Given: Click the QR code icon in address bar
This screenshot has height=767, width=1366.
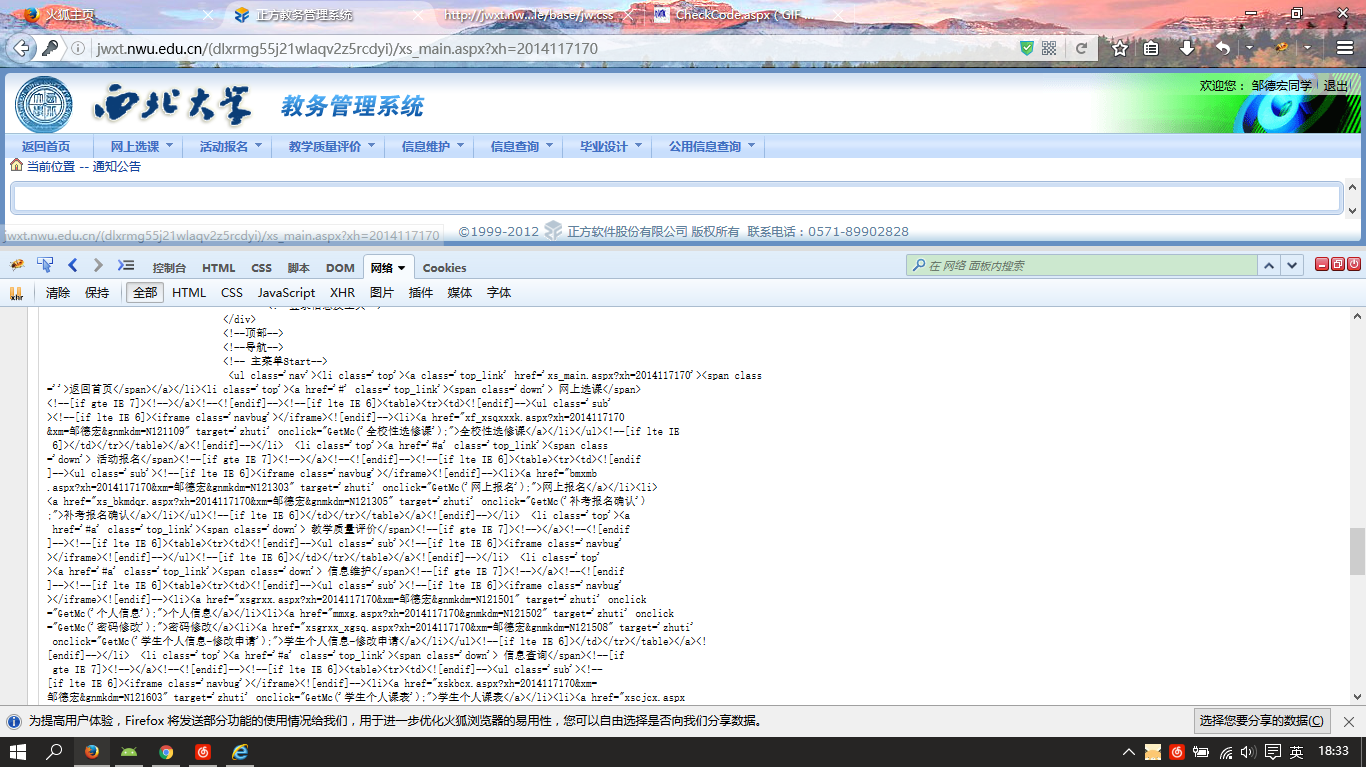Looking at the screenshot, I should pyautogui.click(x=1049, y=48).
